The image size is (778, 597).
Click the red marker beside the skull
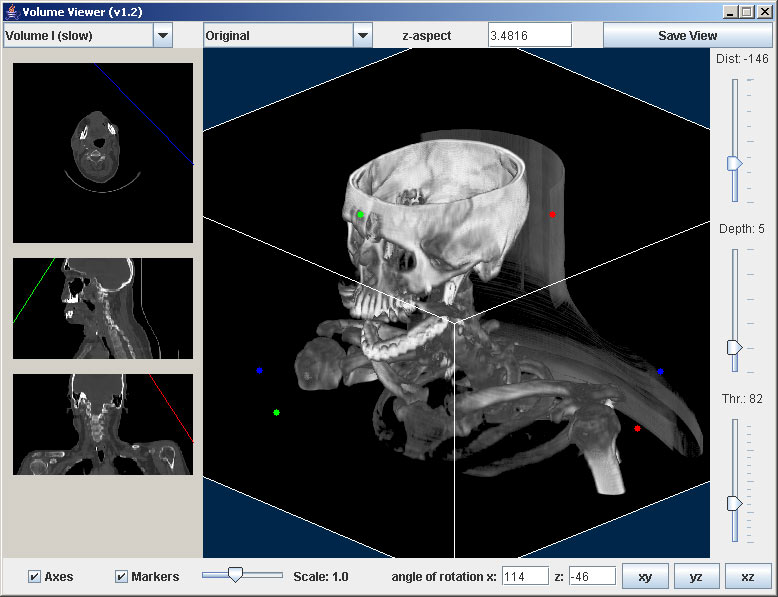pyautogui.click(x=552, y=214)
